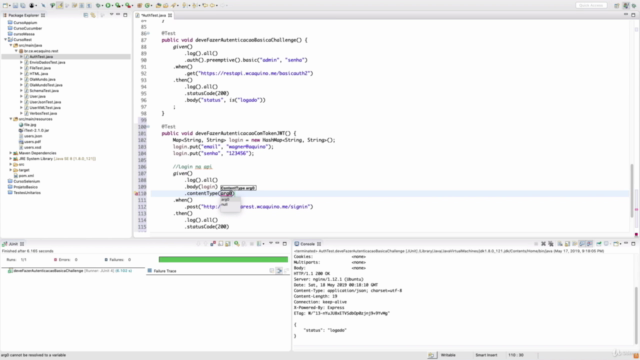640x360 pixels.
Task: Close the AuthTest.java editor tab
Action: (170, 15)
